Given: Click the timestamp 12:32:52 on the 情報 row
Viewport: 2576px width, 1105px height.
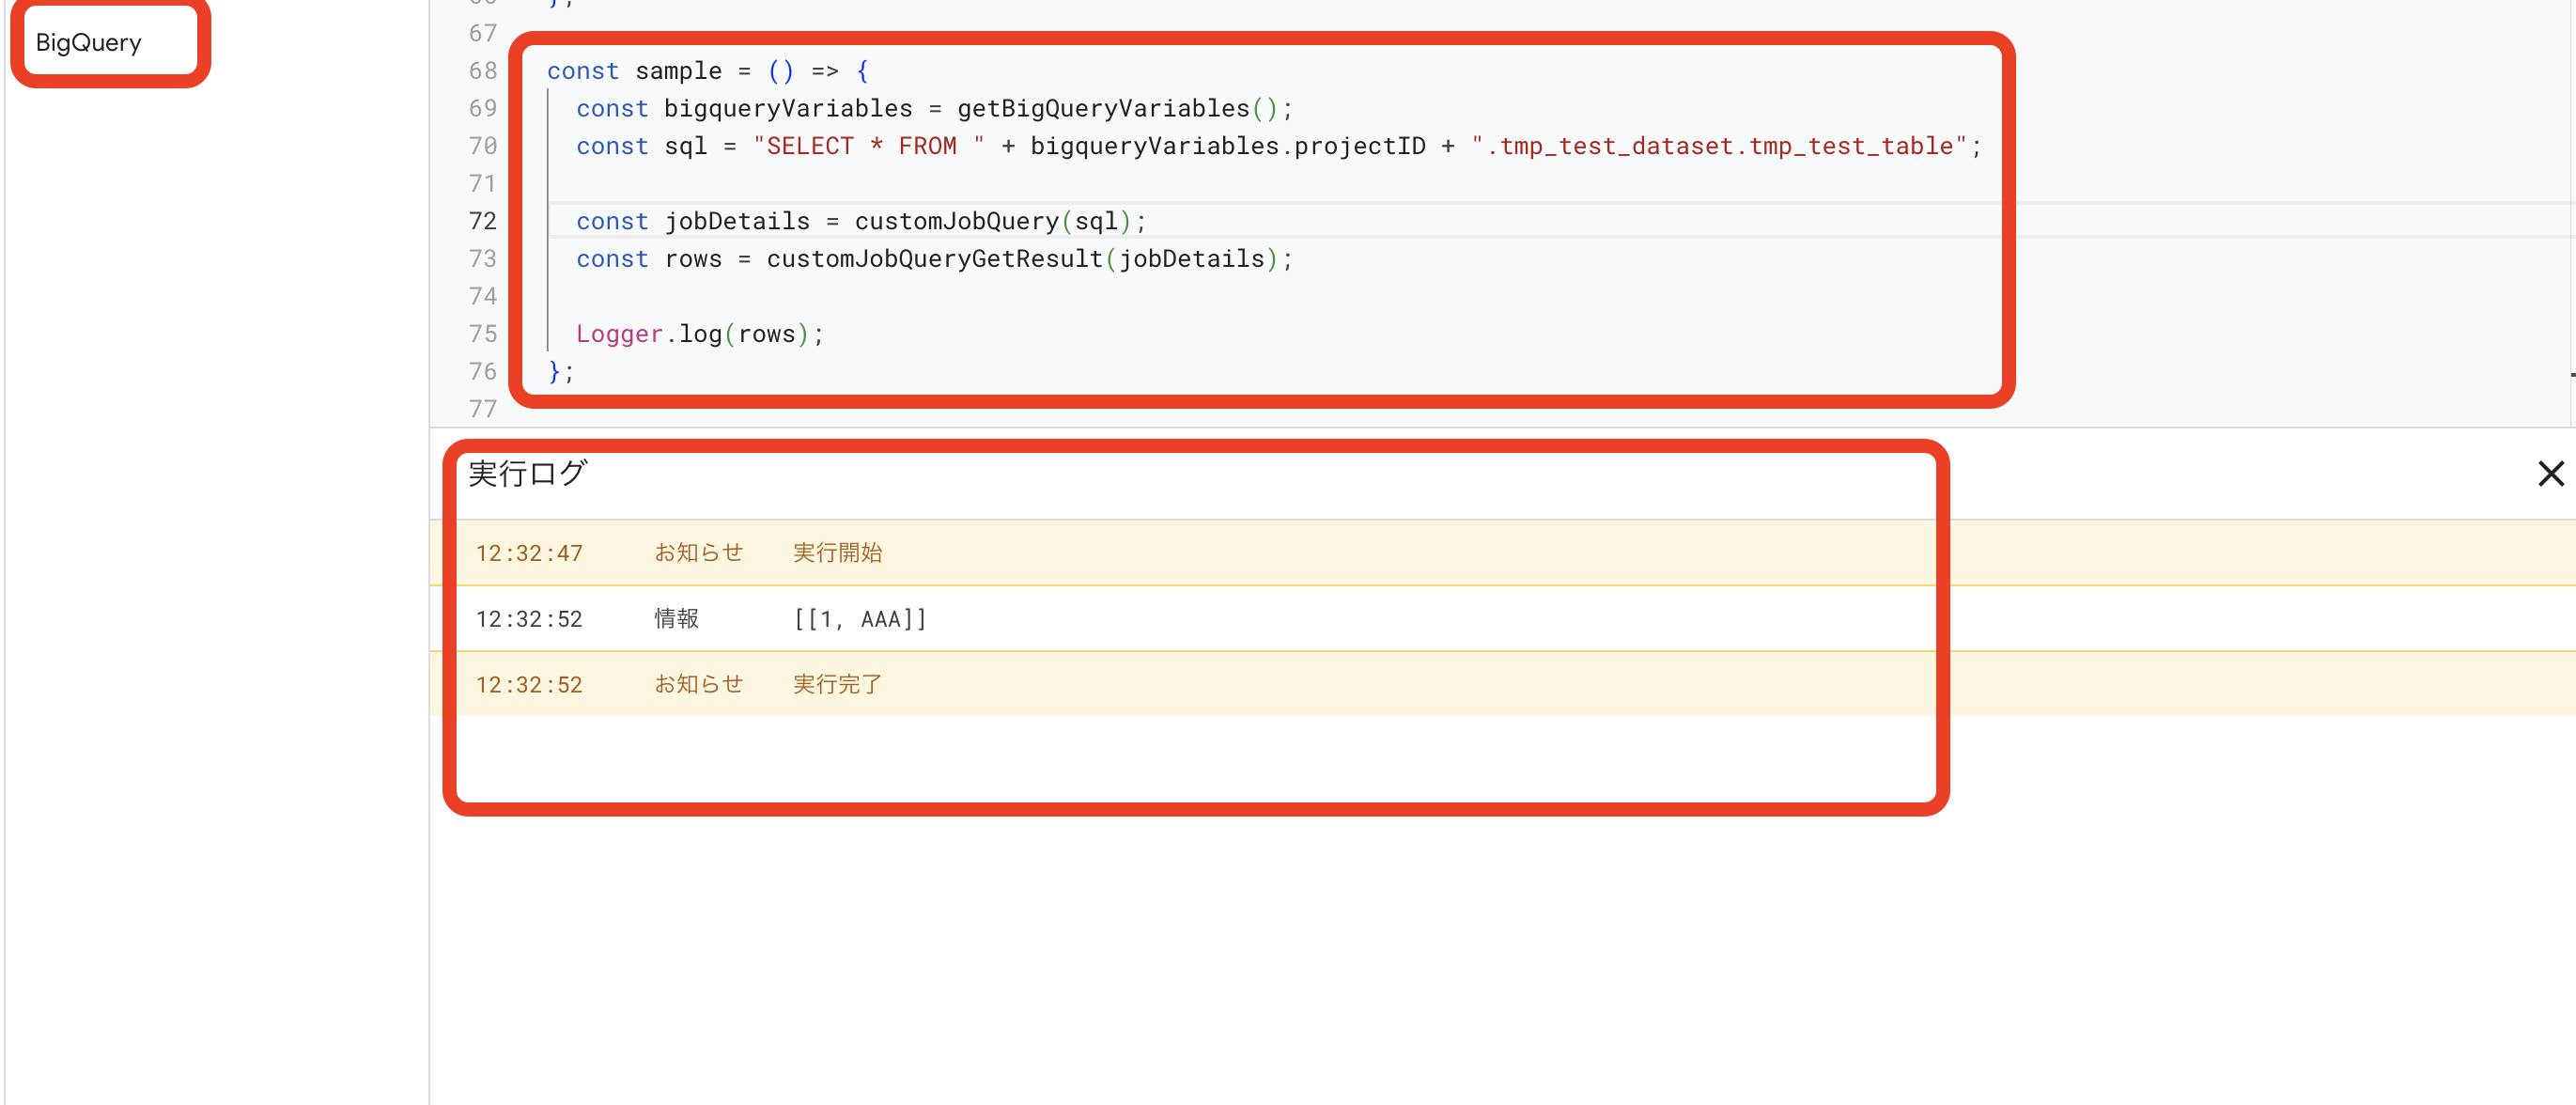Looking at the screenshot, I should tap(529, 618).
